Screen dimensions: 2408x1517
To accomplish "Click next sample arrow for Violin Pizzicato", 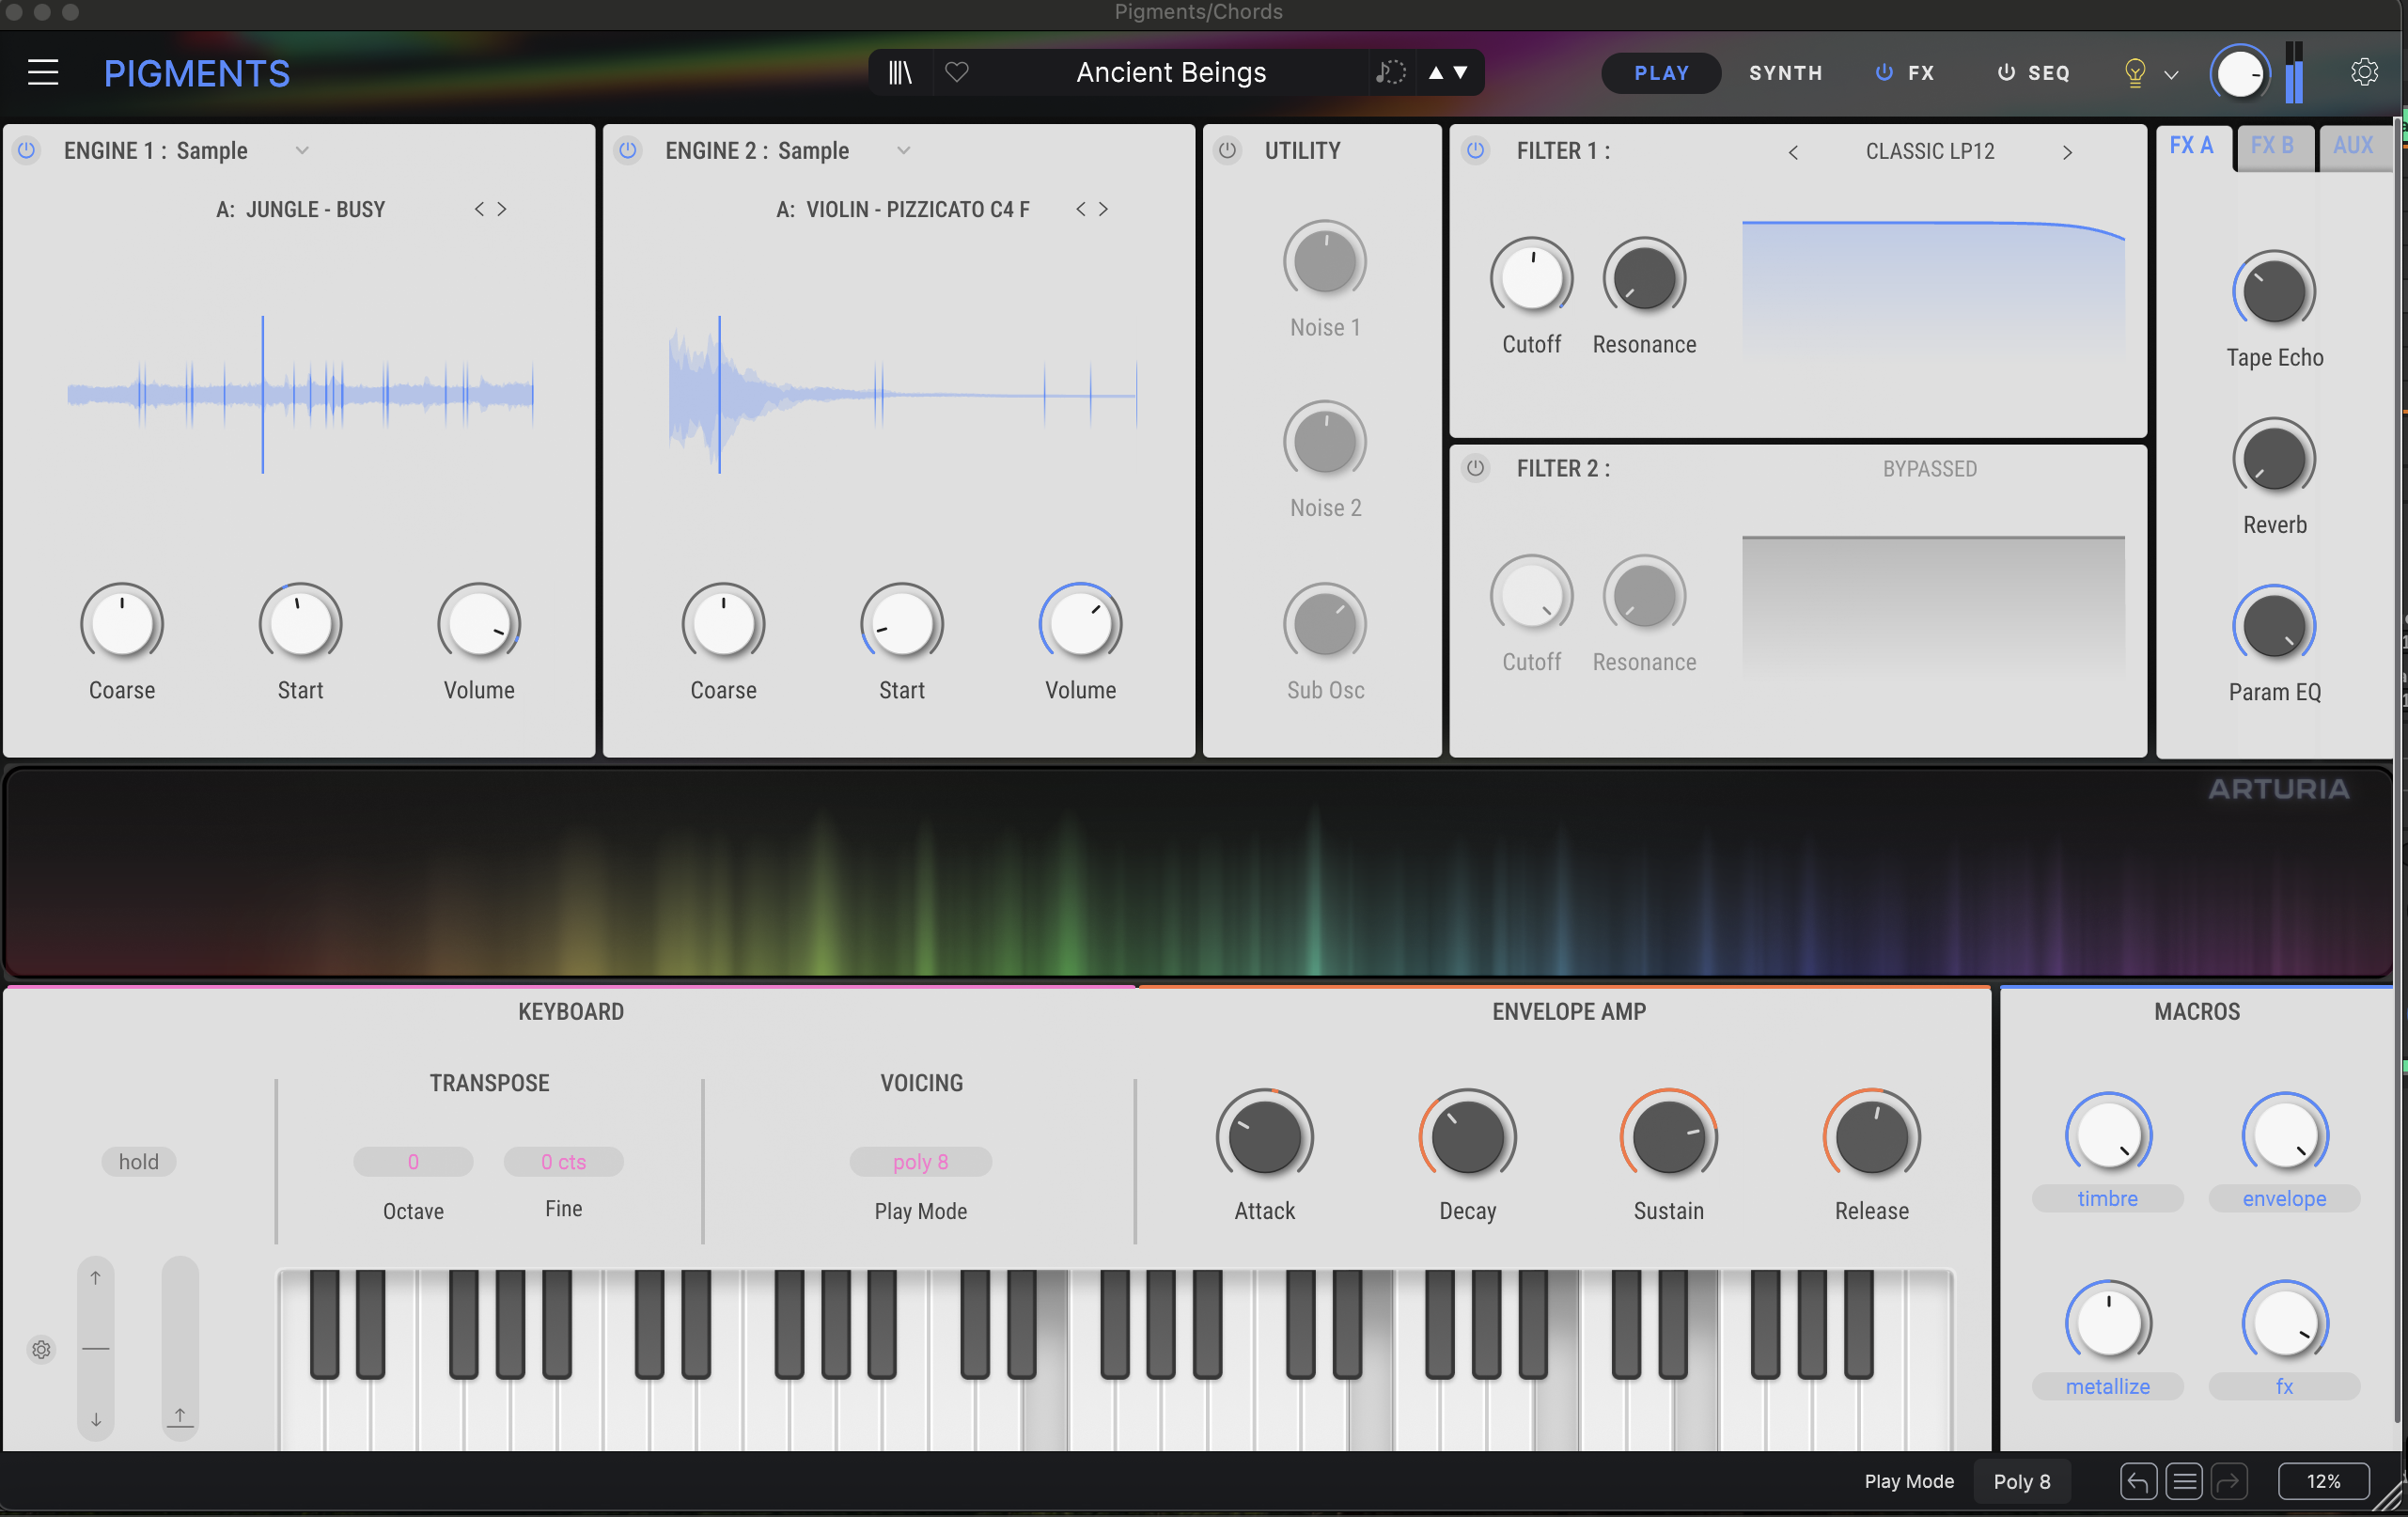I will pyautogui.click(x=1103, y=209).
